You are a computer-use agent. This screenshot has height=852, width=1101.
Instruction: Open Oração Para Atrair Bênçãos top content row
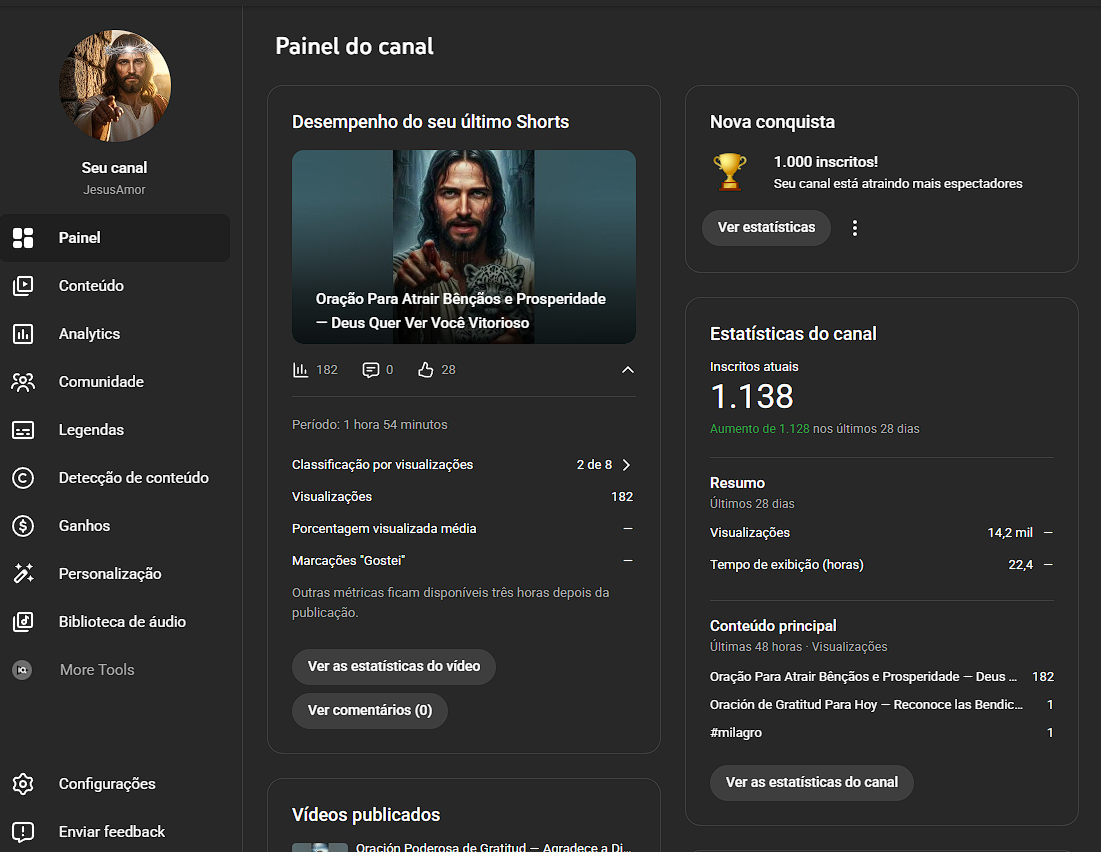coord(881,677)
